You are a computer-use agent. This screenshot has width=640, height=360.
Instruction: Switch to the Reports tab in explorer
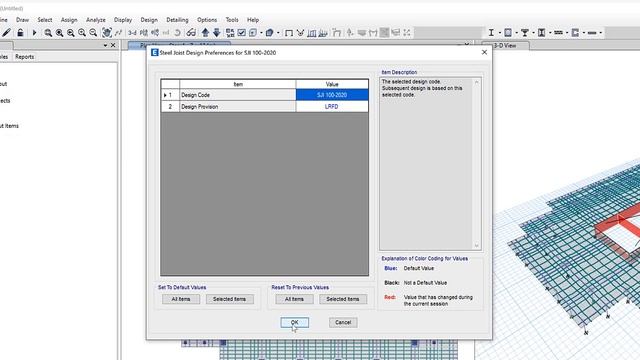[x=24, y=57]
